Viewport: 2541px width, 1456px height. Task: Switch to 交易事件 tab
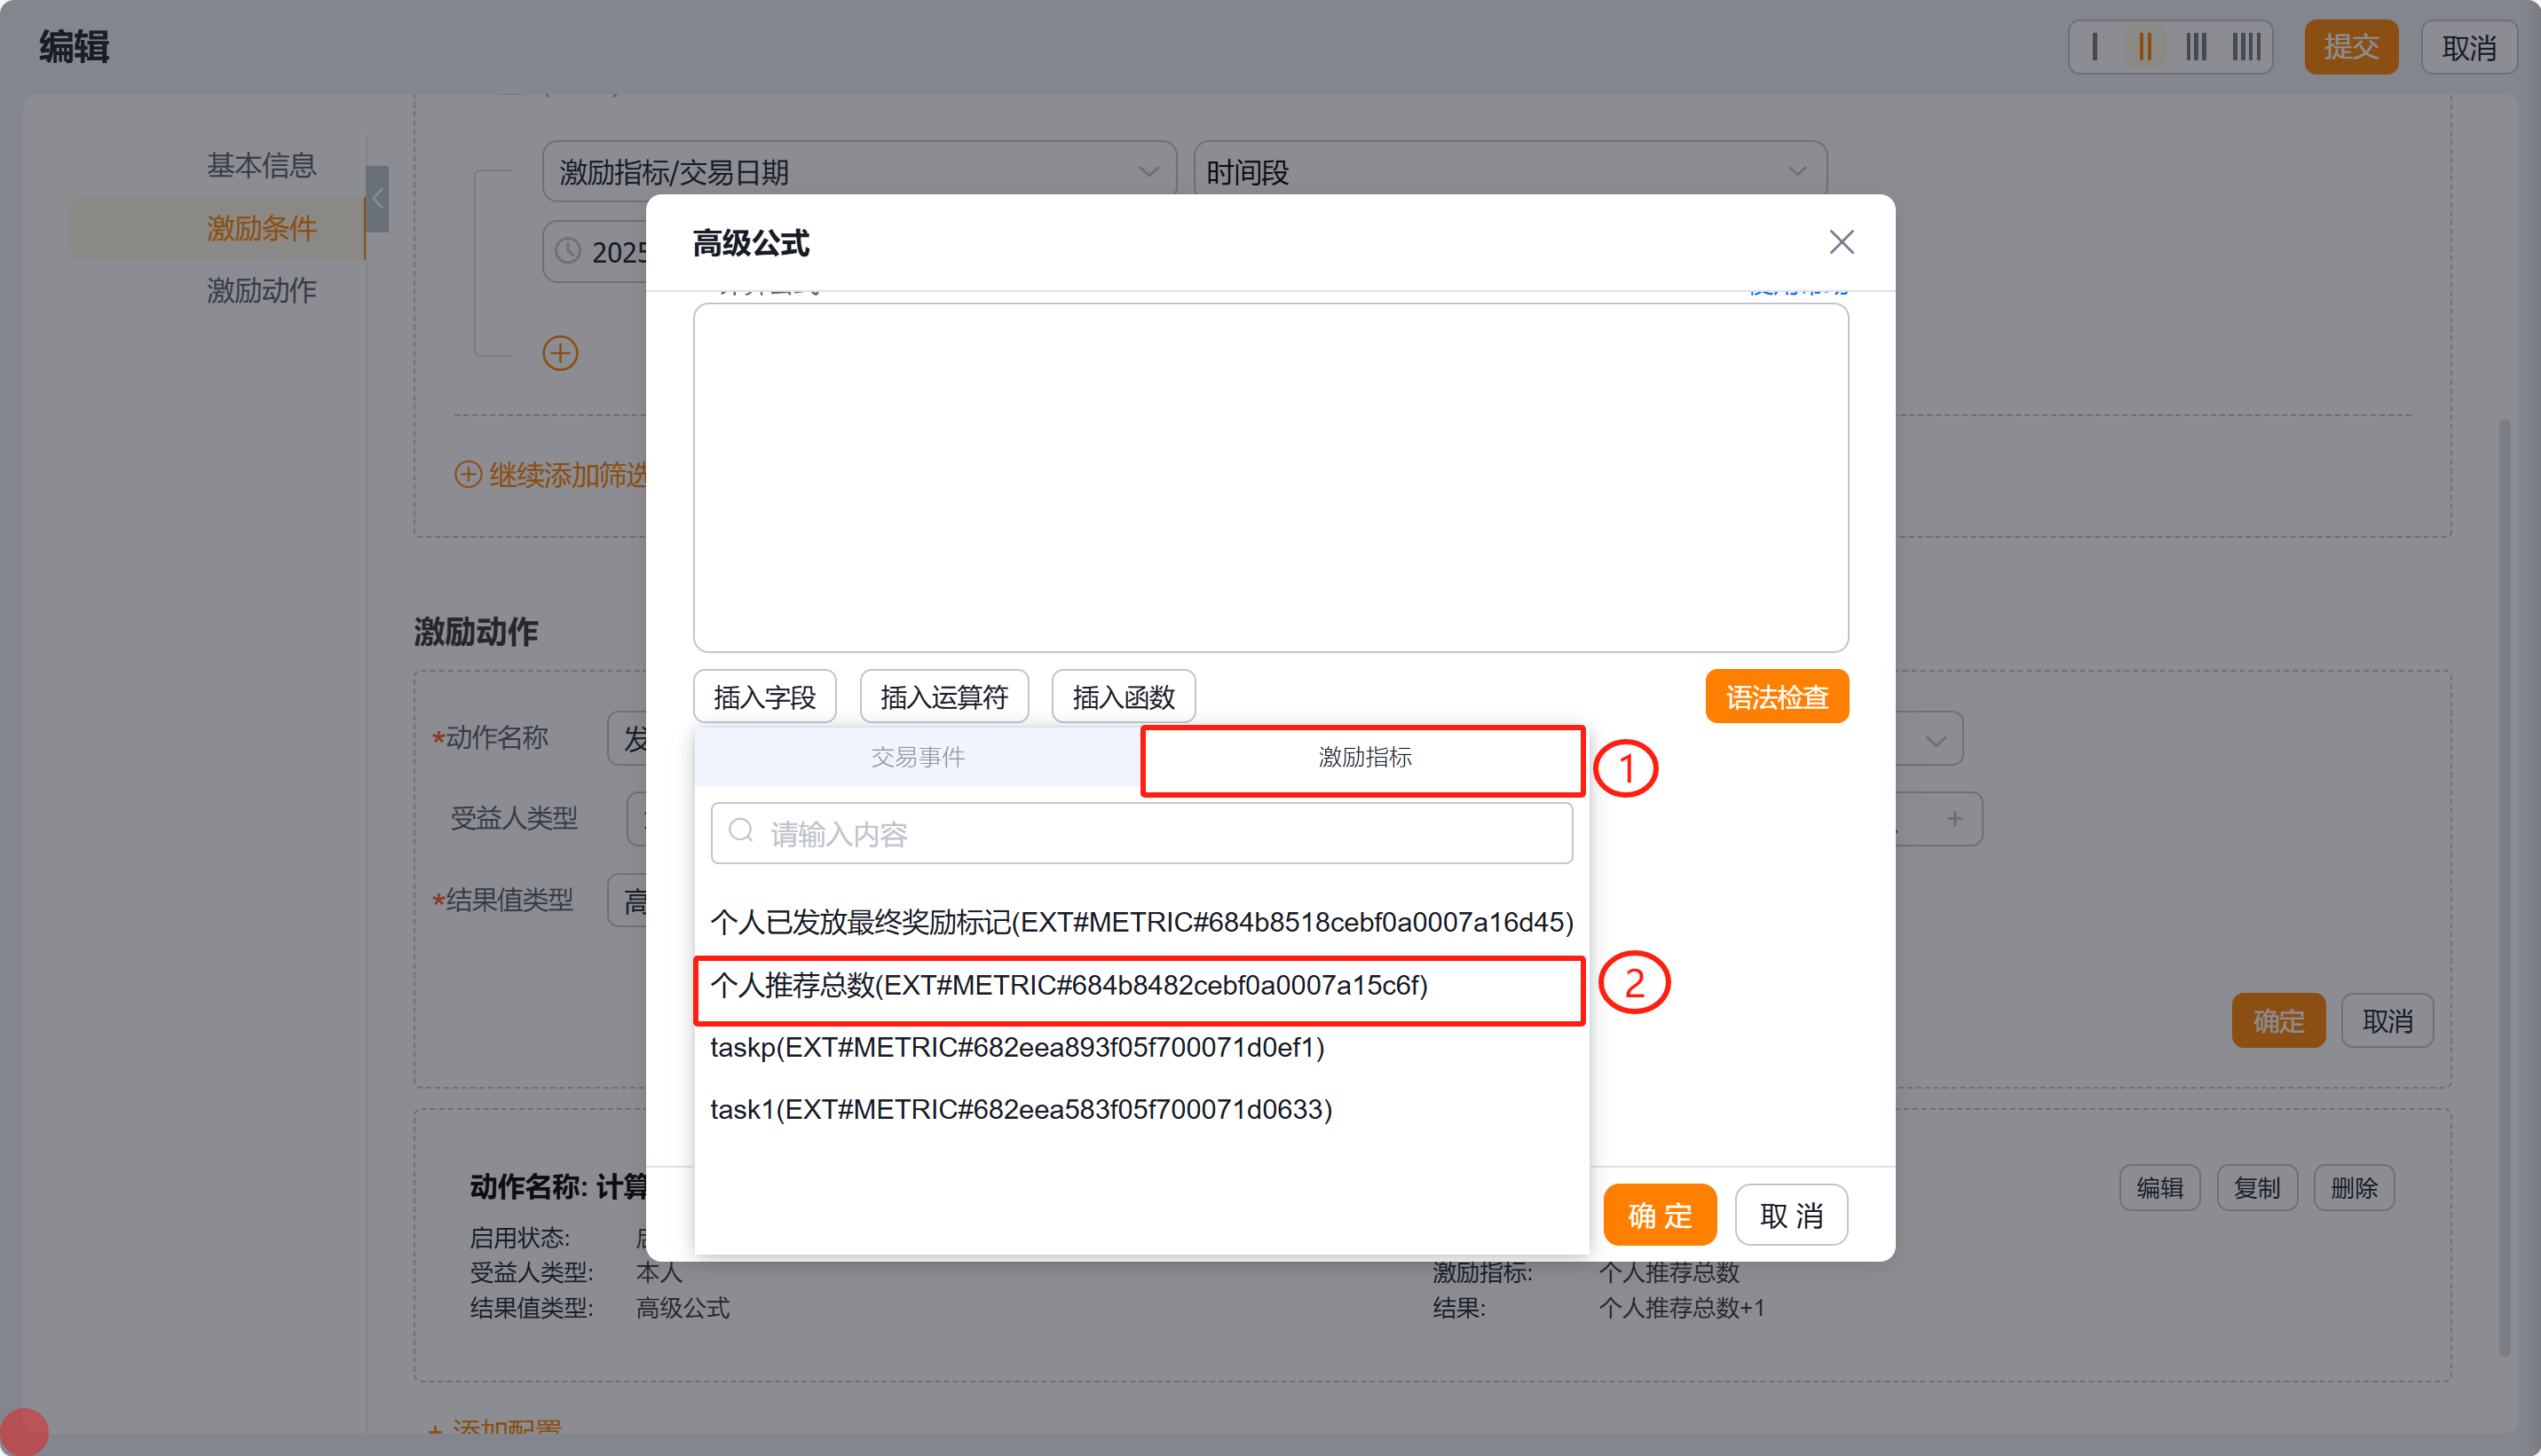[917, 757]
